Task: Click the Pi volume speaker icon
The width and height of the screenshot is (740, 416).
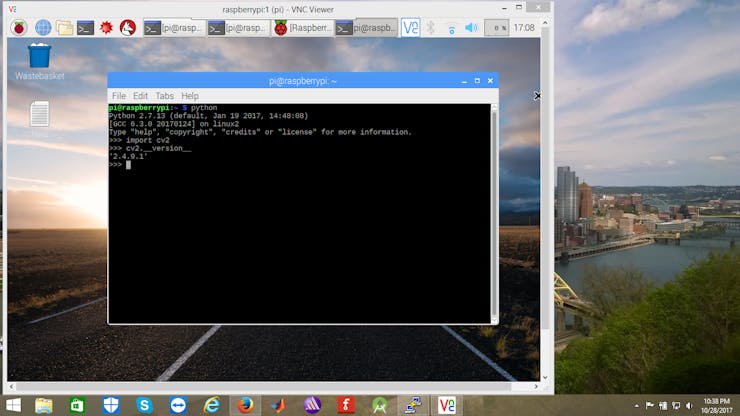Action: (x=471, y=28)
